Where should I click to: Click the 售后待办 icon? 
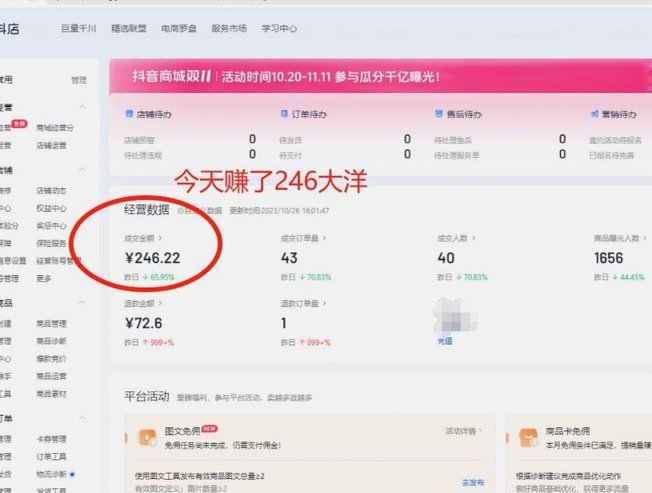coord(439,113)
